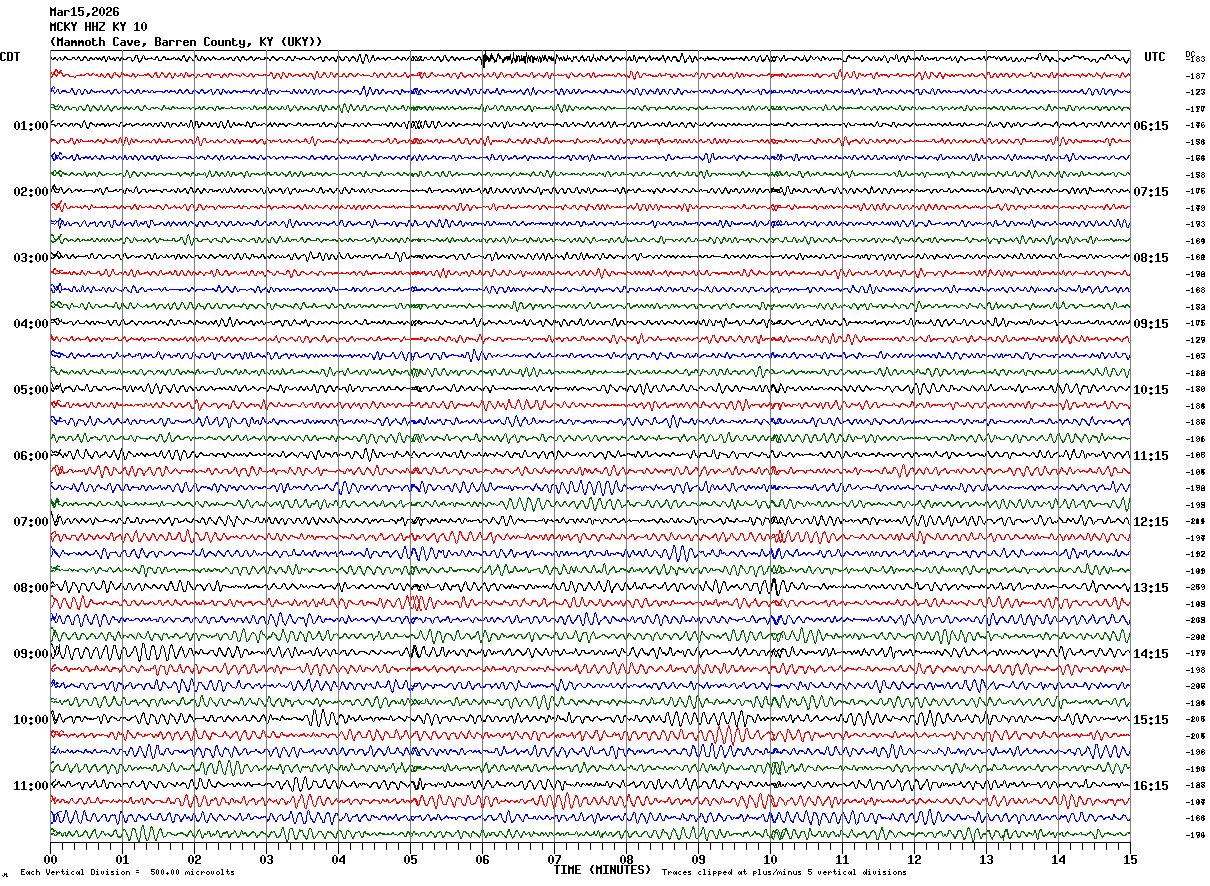This screenshot has height=886, width=1210.
Task: Click the 03 tick on the minutes axis
Action: (x=266, y=859)
